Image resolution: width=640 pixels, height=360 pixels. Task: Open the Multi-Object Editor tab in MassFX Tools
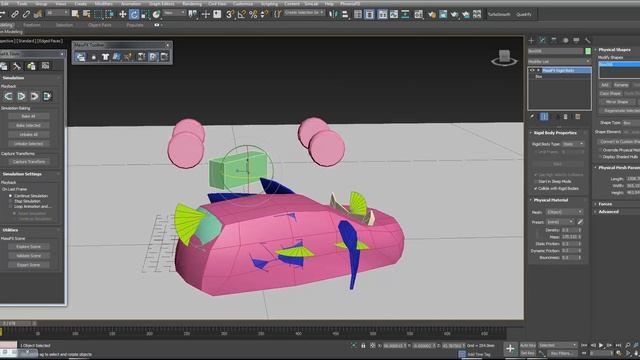pos(31,66)
